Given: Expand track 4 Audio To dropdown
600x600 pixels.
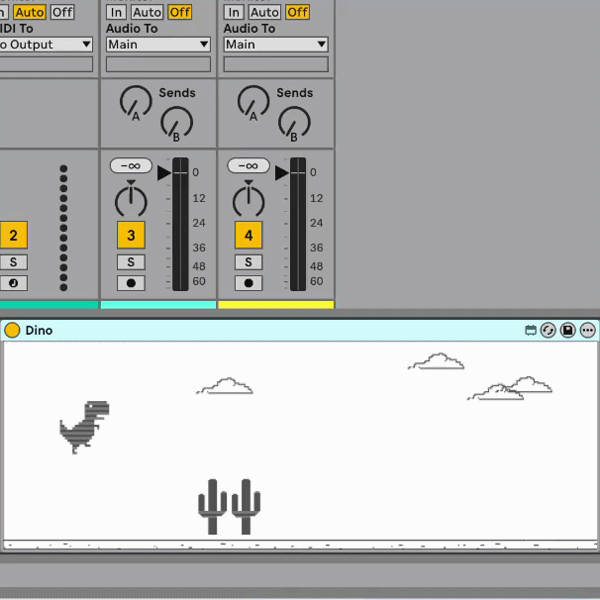Looking at the screenshot, I should [275, 44].
